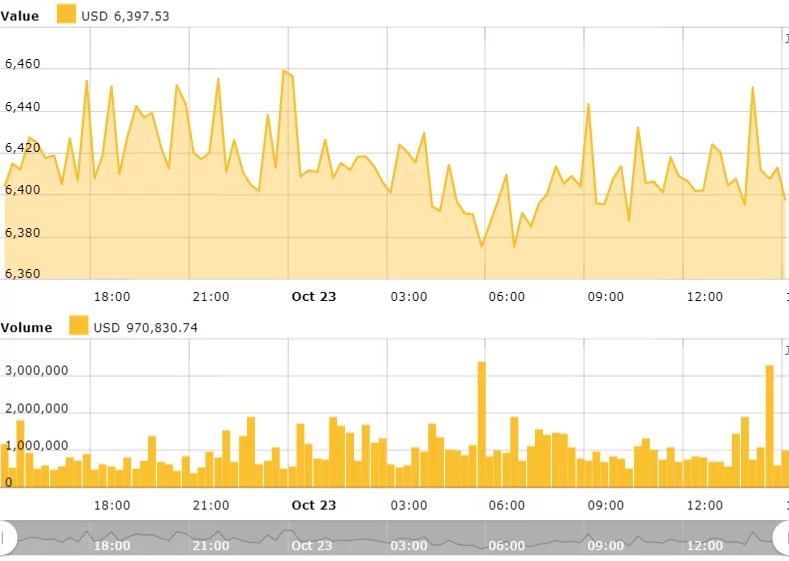
Task: Click the 18:00 label under the value chart
Action: pos(112,296)
